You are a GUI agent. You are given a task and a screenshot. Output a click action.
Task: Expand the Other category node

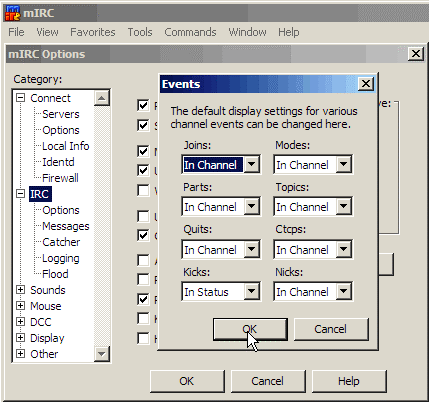(x=21, y=354)
